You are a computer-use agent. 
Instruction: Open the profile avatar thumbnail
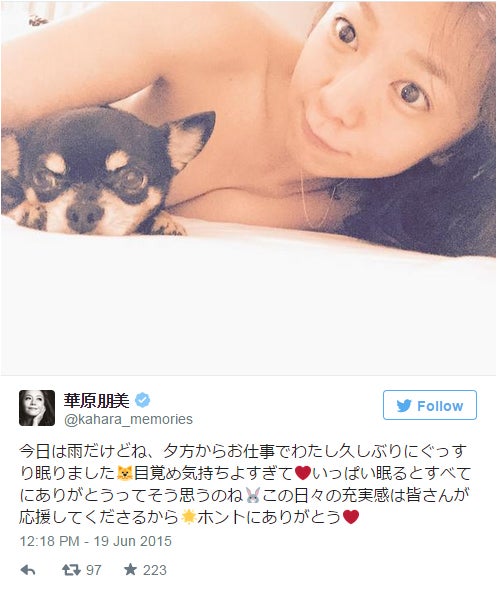click(37, 408)
